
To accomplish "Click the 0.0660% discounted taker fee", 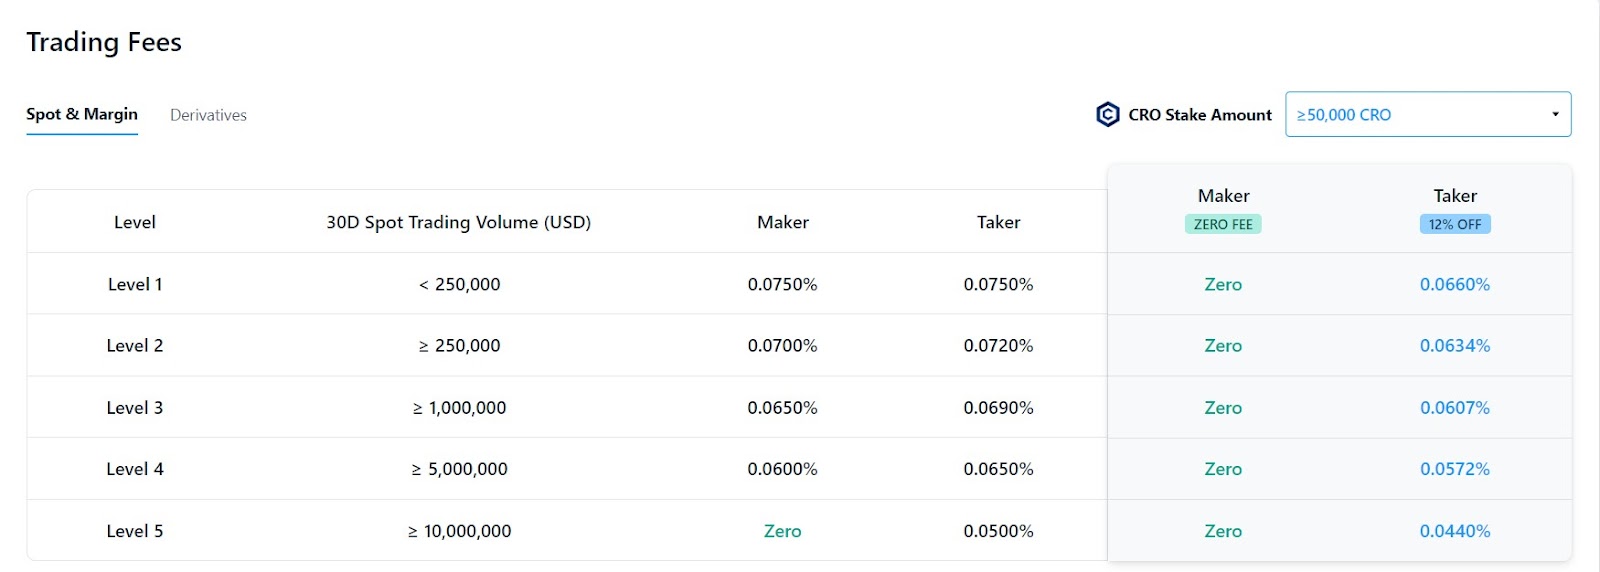I will tap(1455, 284).
